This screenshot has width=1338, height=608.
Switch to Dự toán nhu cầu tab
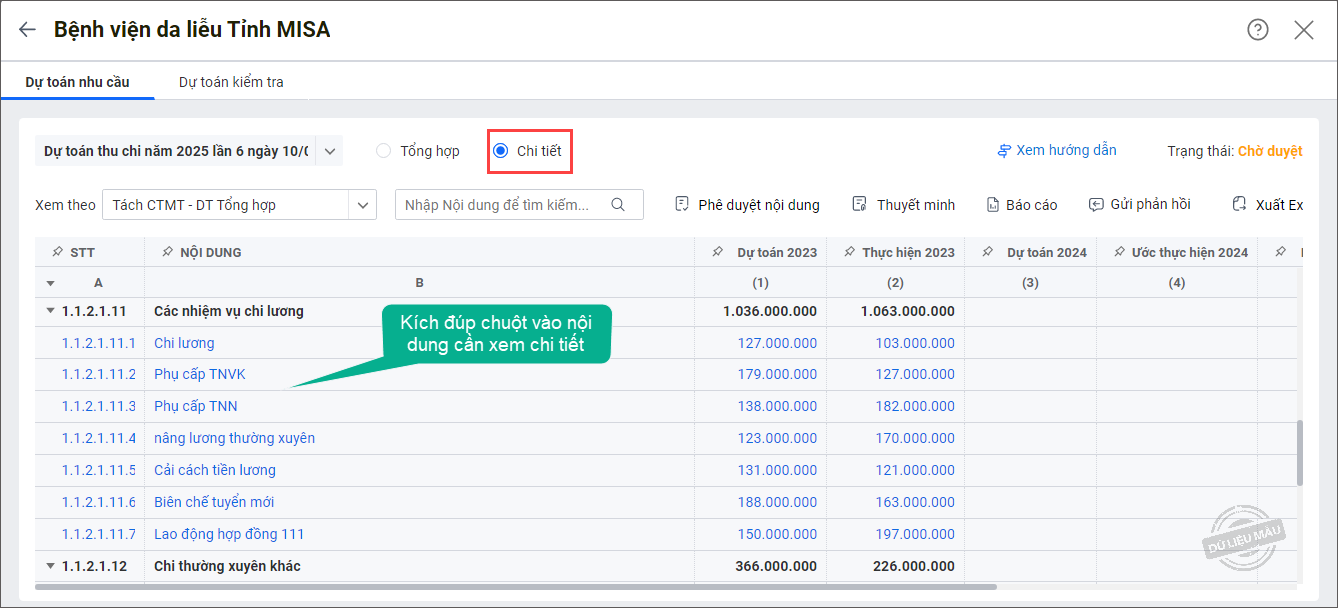77,82
